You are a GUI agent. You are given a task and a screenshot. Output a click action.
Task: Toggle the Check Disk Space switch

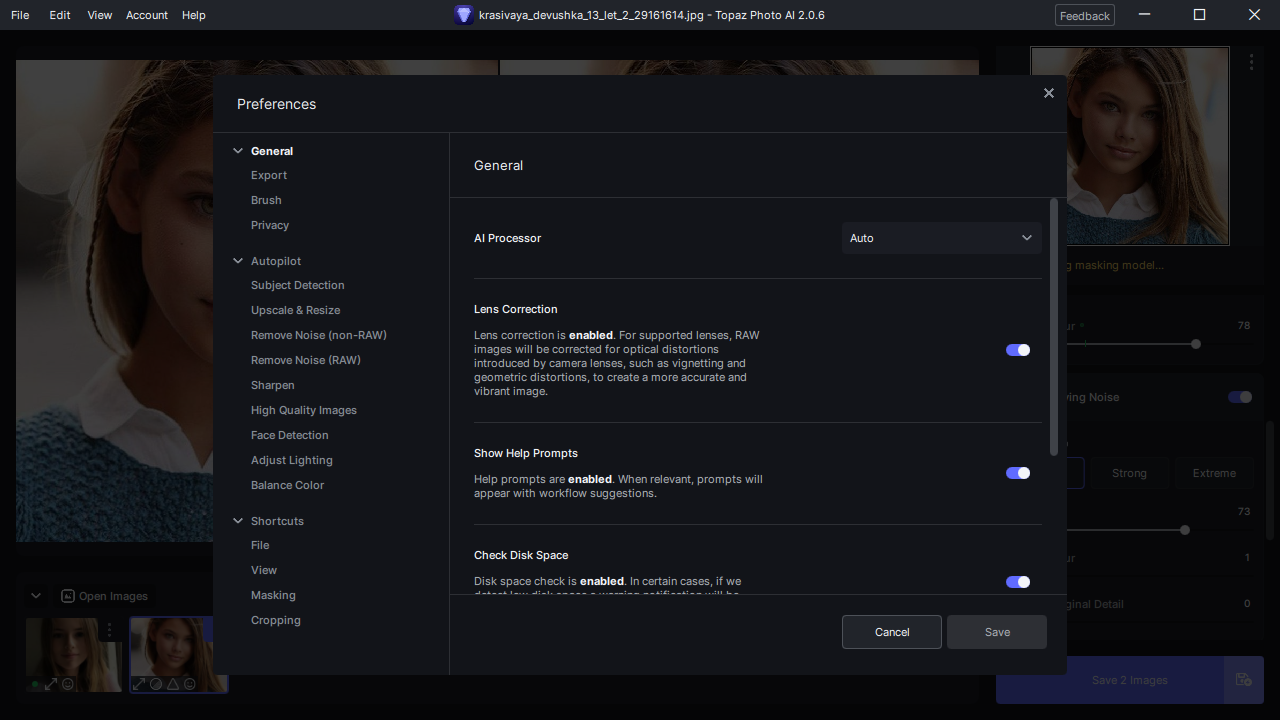tap(1018, 582)
